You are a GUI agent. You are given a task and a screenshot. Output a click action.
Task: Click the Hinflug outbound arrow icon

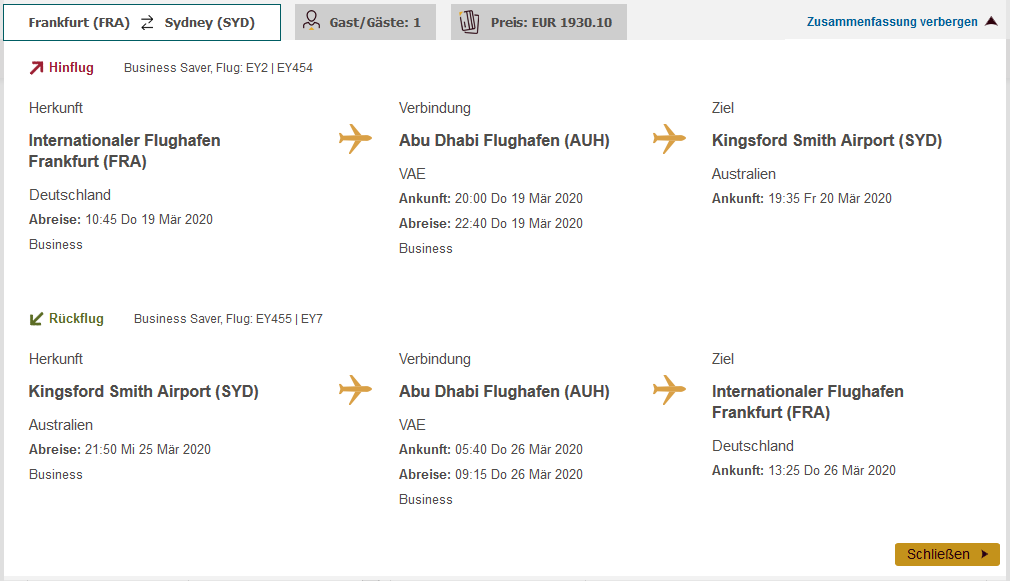tap(37, 68)
